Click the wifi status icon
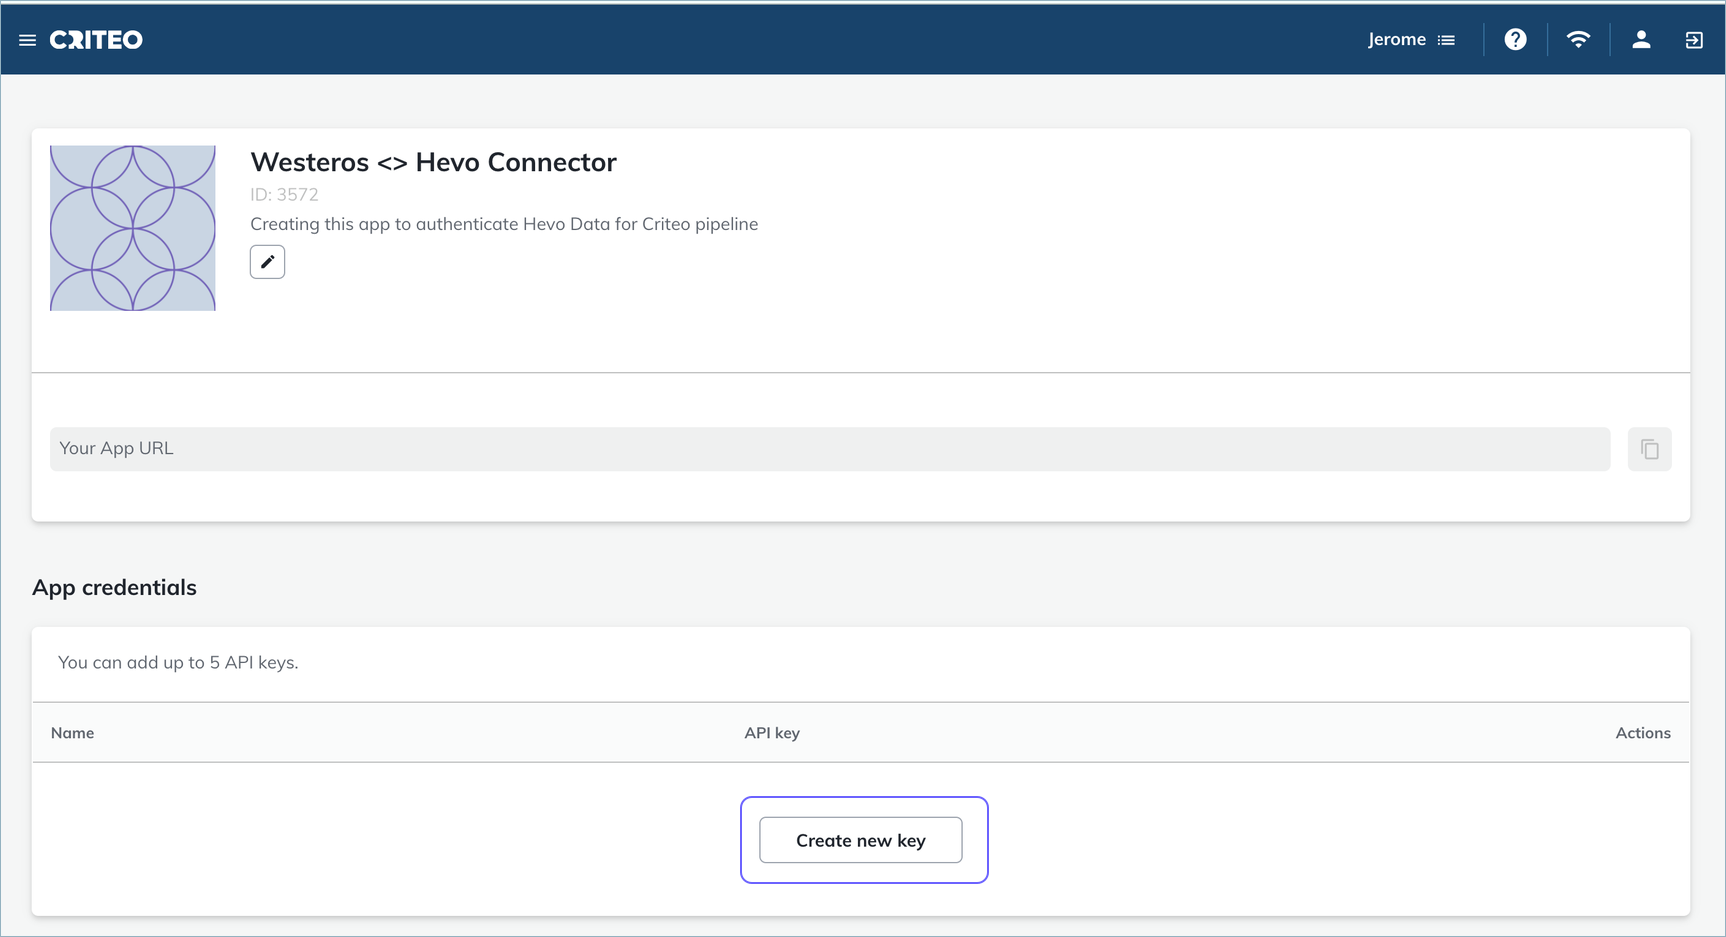This screenshot has height=937, width=1726. coord(1578,40)
